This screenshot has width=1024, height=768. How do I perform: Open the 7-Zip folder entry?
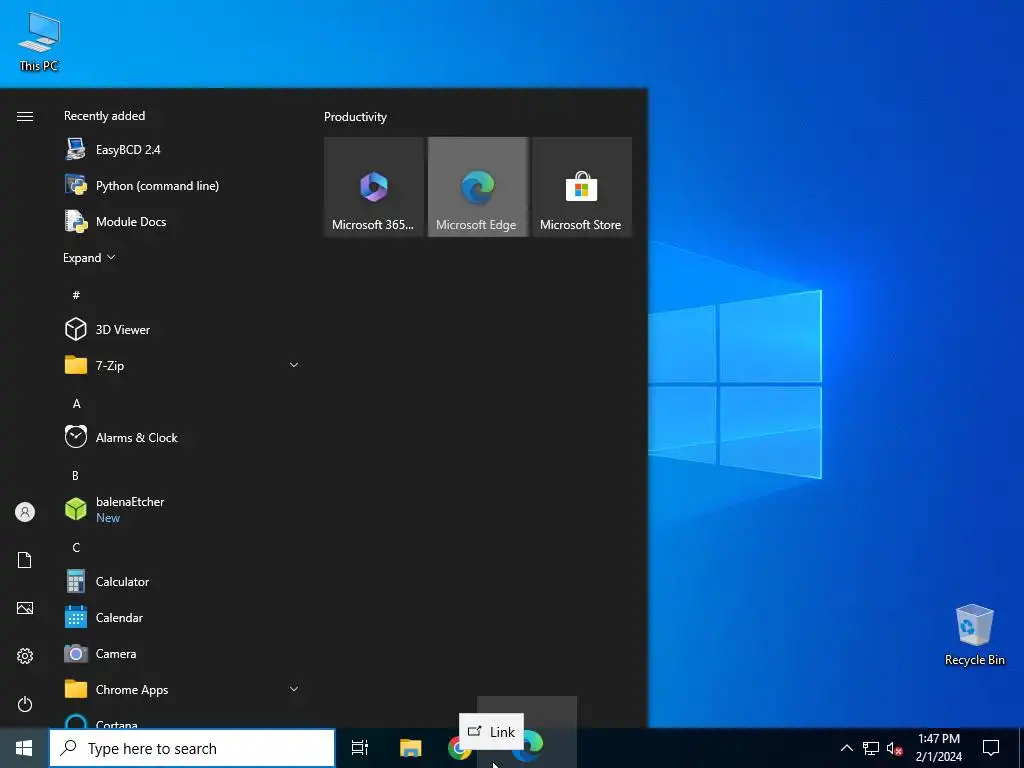click(183, 365)
